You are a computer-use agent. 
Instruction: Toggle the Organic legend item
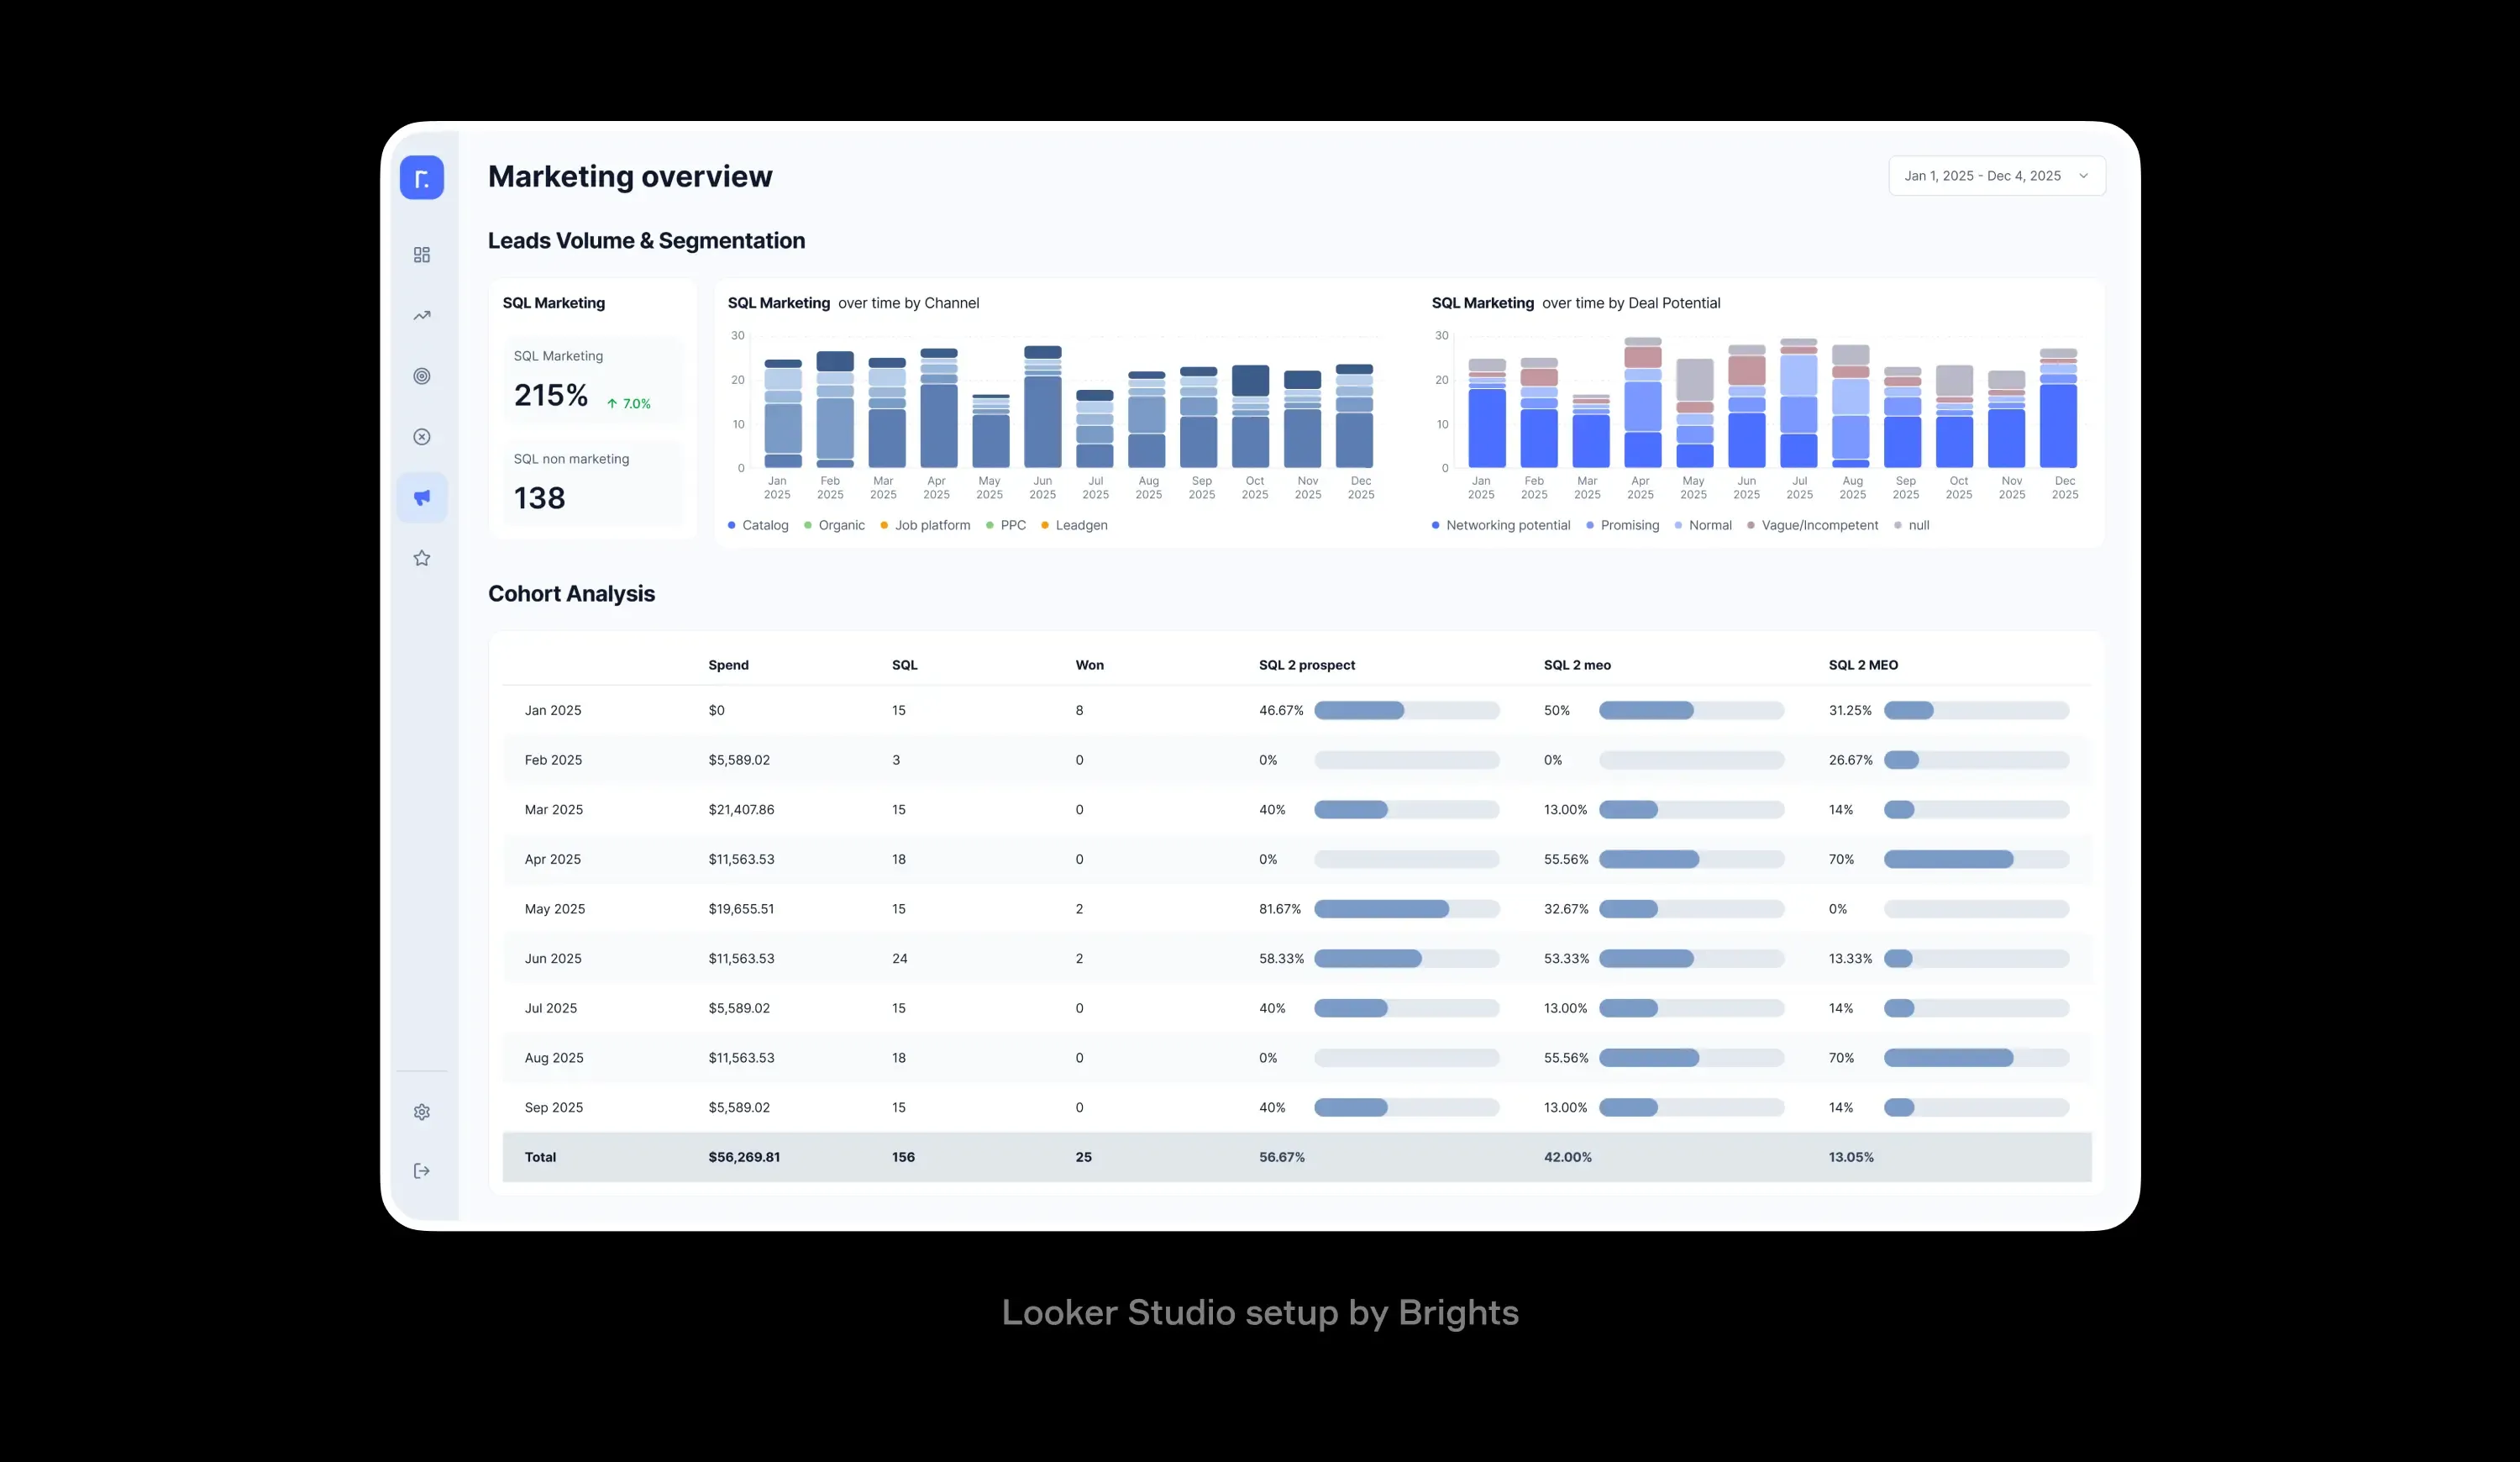pyautogui.click(x=834, y=525)
